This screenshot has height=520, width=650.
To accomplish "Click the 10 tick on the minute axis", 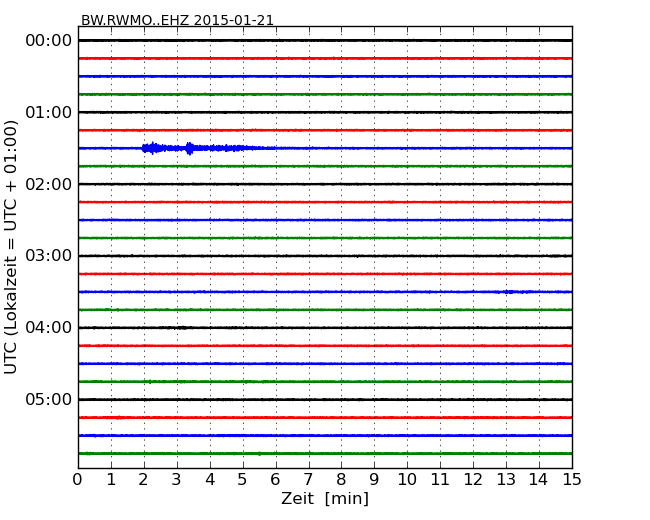I will [407, 479].
